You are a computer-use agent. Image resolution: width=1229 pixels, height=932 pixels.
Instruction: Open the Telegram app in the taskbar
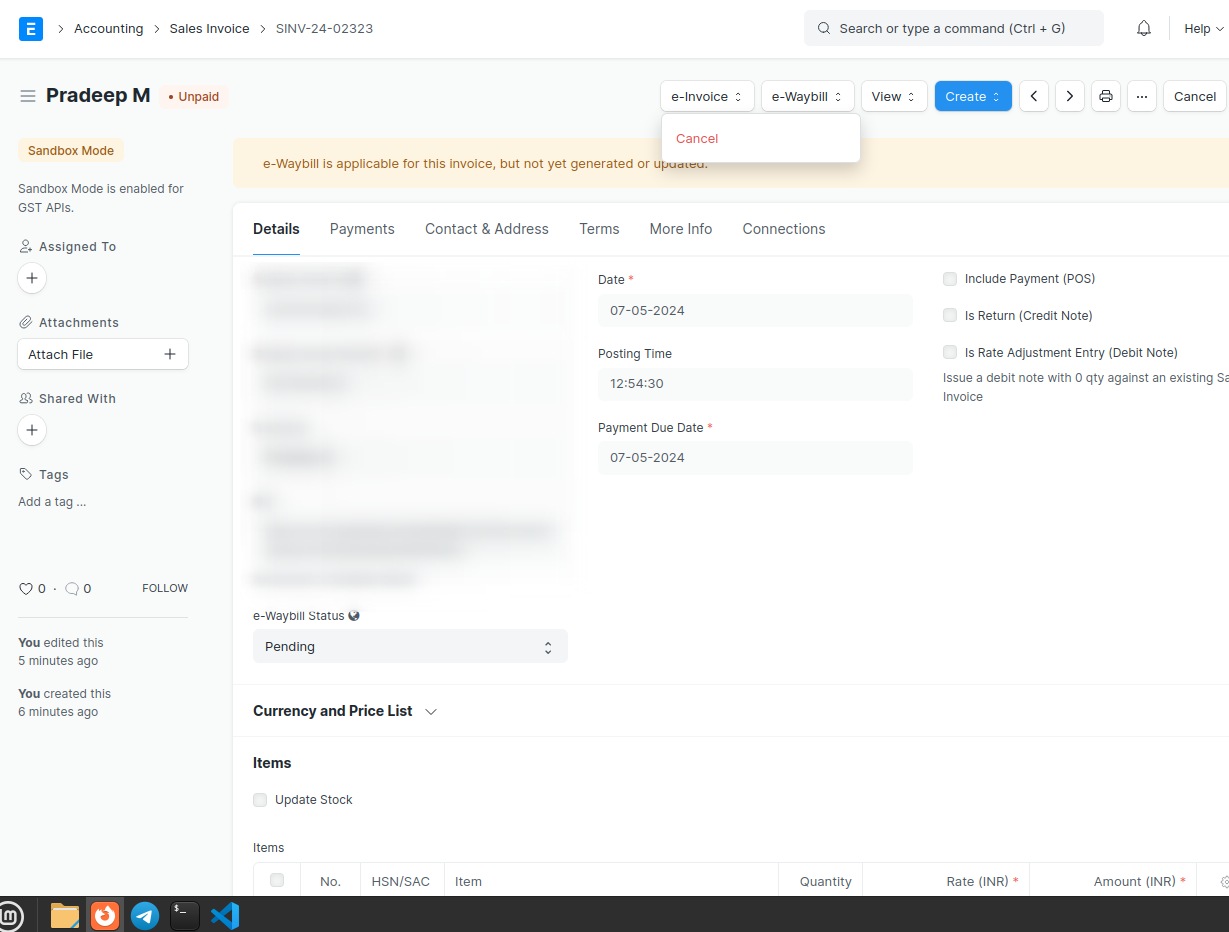[145, 915]
